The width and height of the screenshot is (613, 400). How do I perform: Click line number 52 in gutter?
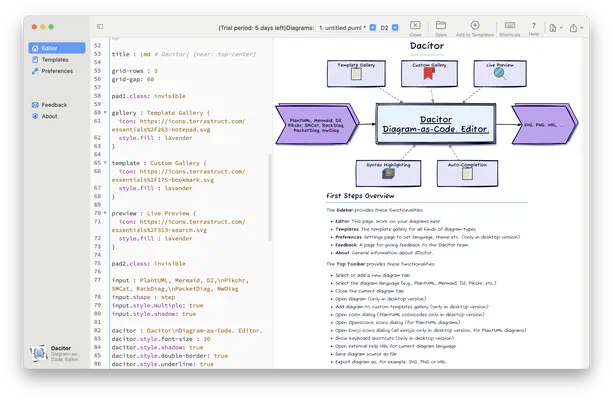pyautogui.click(x=97, y=45)
